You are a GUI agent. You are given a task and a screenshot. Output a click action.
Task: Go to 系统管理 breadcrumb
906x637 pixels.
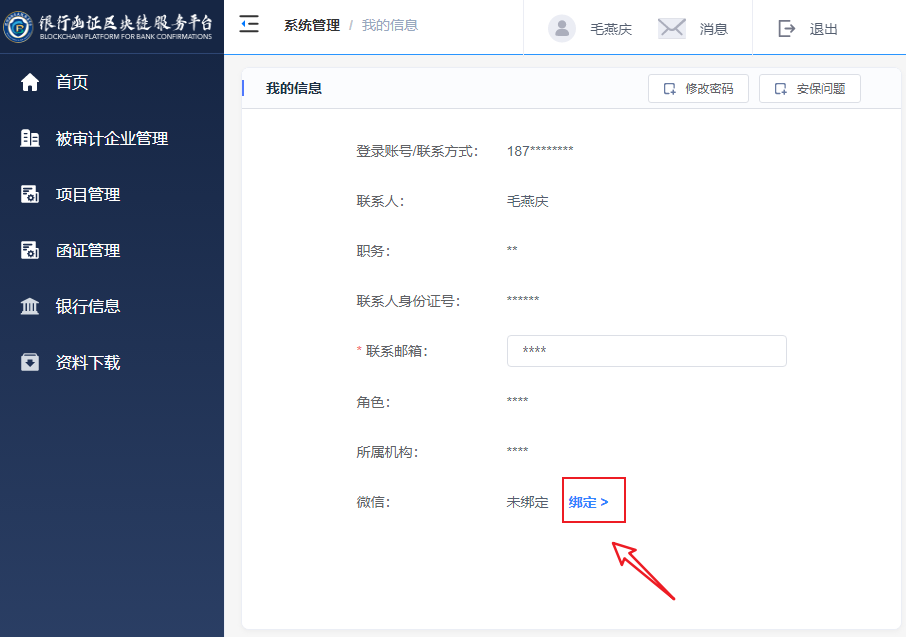(312, 25)
